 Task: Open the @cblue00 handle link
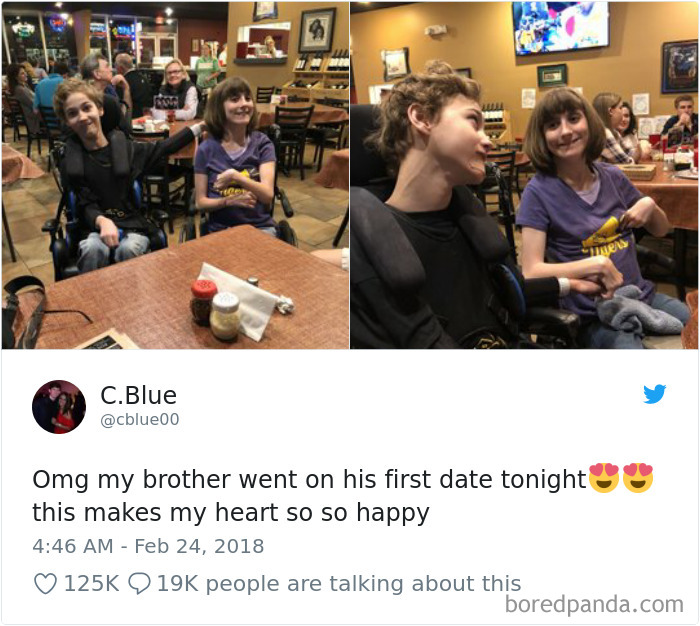click(140, 420)
